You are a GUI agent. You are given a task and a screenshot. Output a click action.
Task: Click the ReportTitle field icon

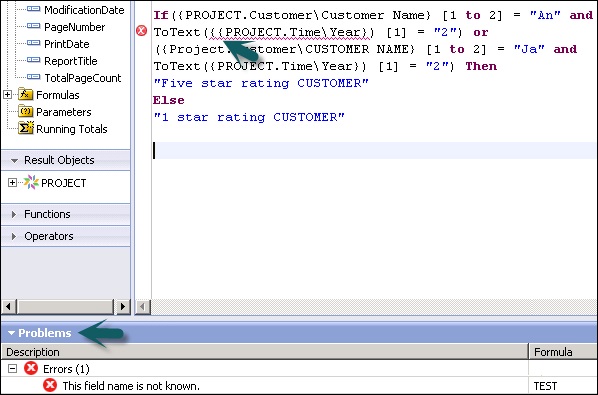[34, 60]
